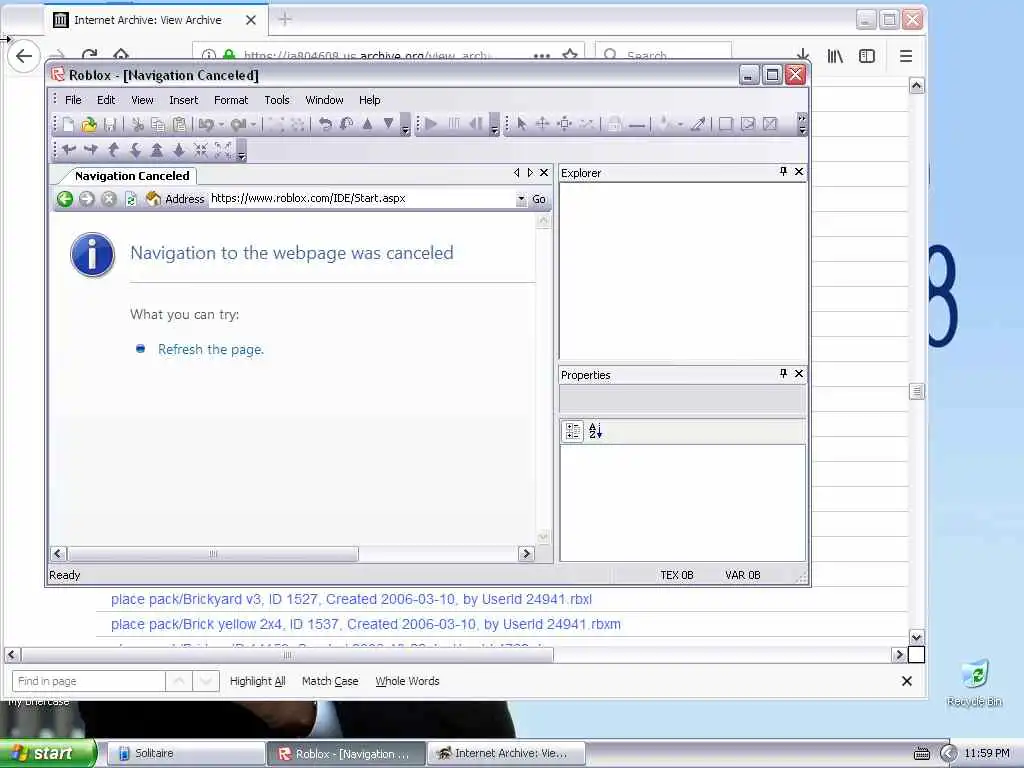Viewport: 1024px width, 768px height.
Task: Open the Tools menu
Action: (x=277, y=100)
